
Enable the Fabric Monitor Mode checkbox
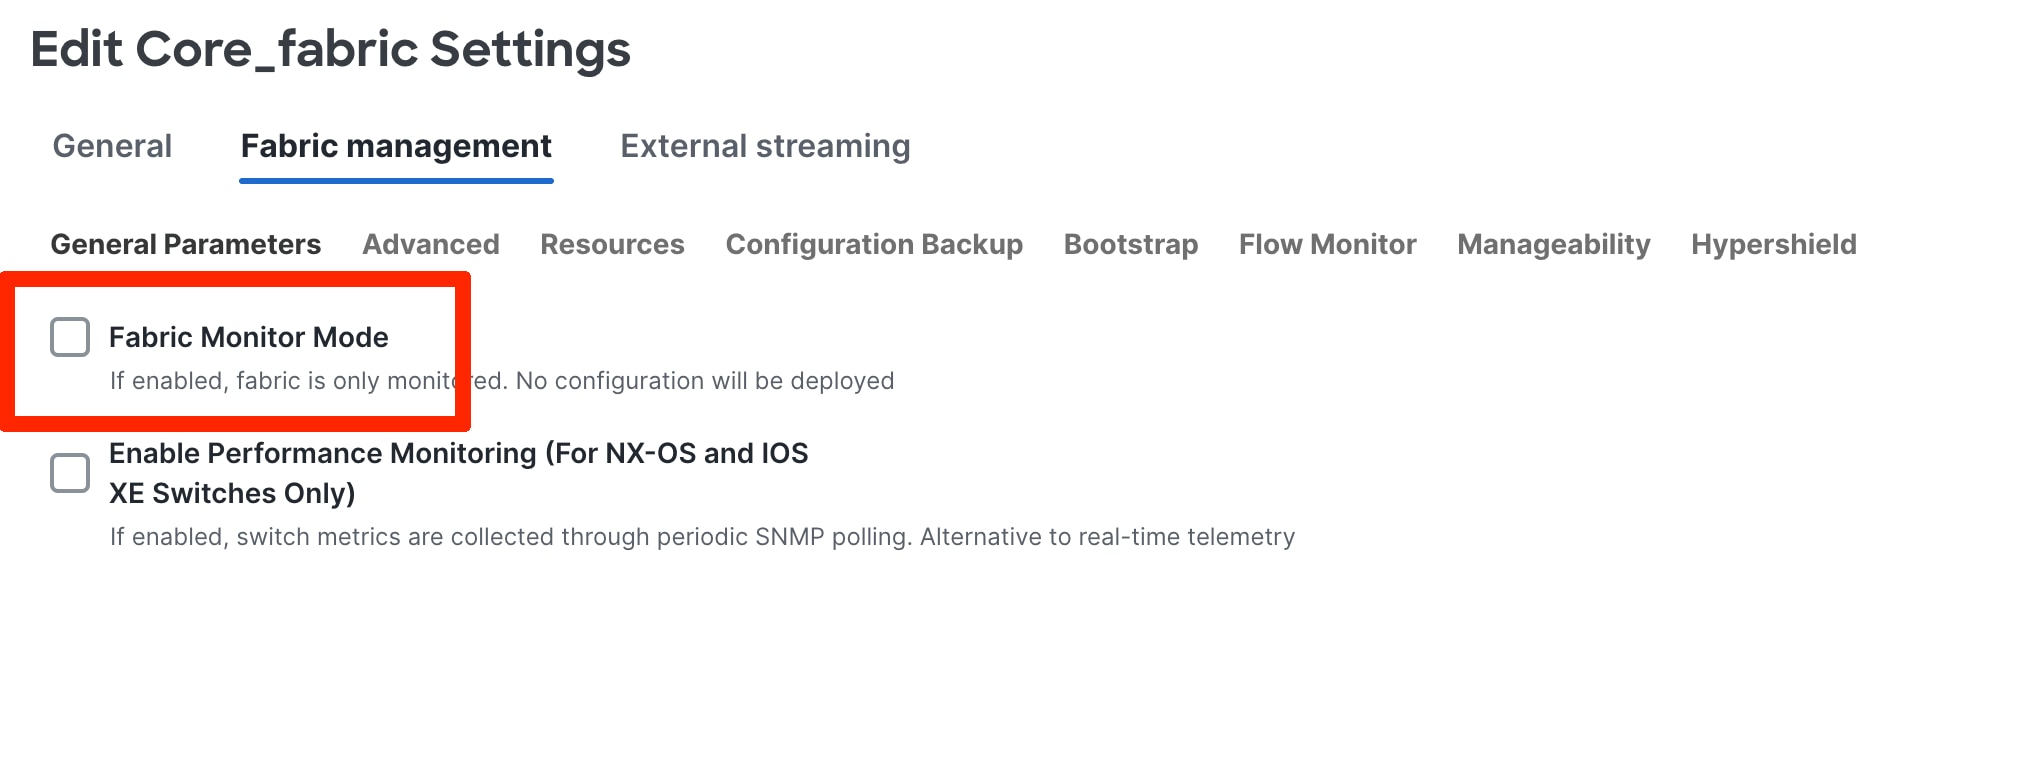pos(70,337)
